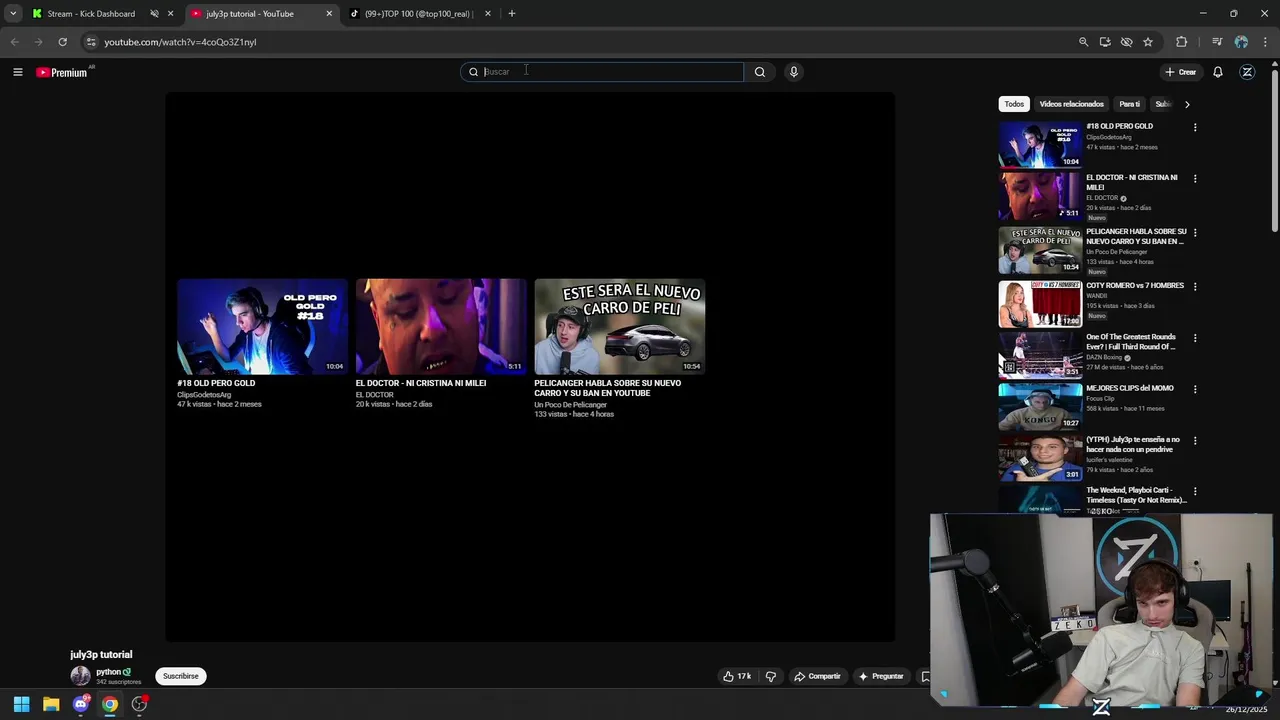Open the Chrome three-dot menu
This screenshot has height=720, width=1280.
pyautogui.click(x=1266, y=42)
